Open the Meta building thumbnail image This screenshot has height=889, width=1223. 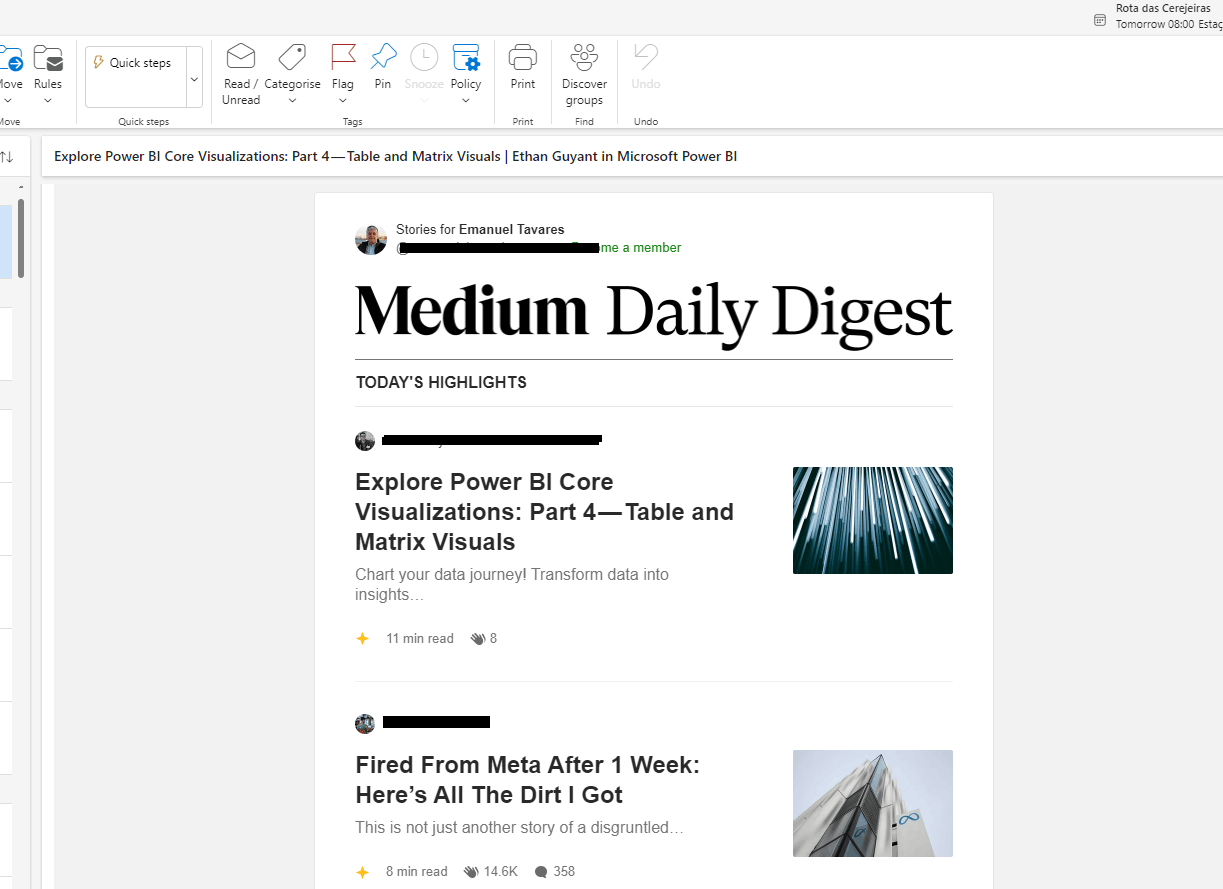(x=873, y=803)
